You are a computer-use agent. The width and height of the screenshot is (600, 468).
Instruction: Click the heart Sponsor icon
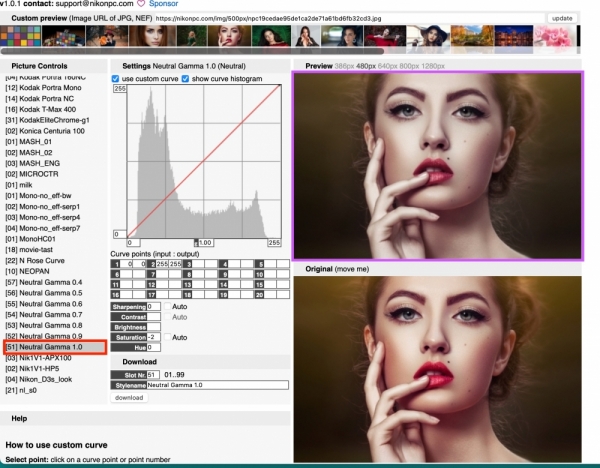coord(139,4)
